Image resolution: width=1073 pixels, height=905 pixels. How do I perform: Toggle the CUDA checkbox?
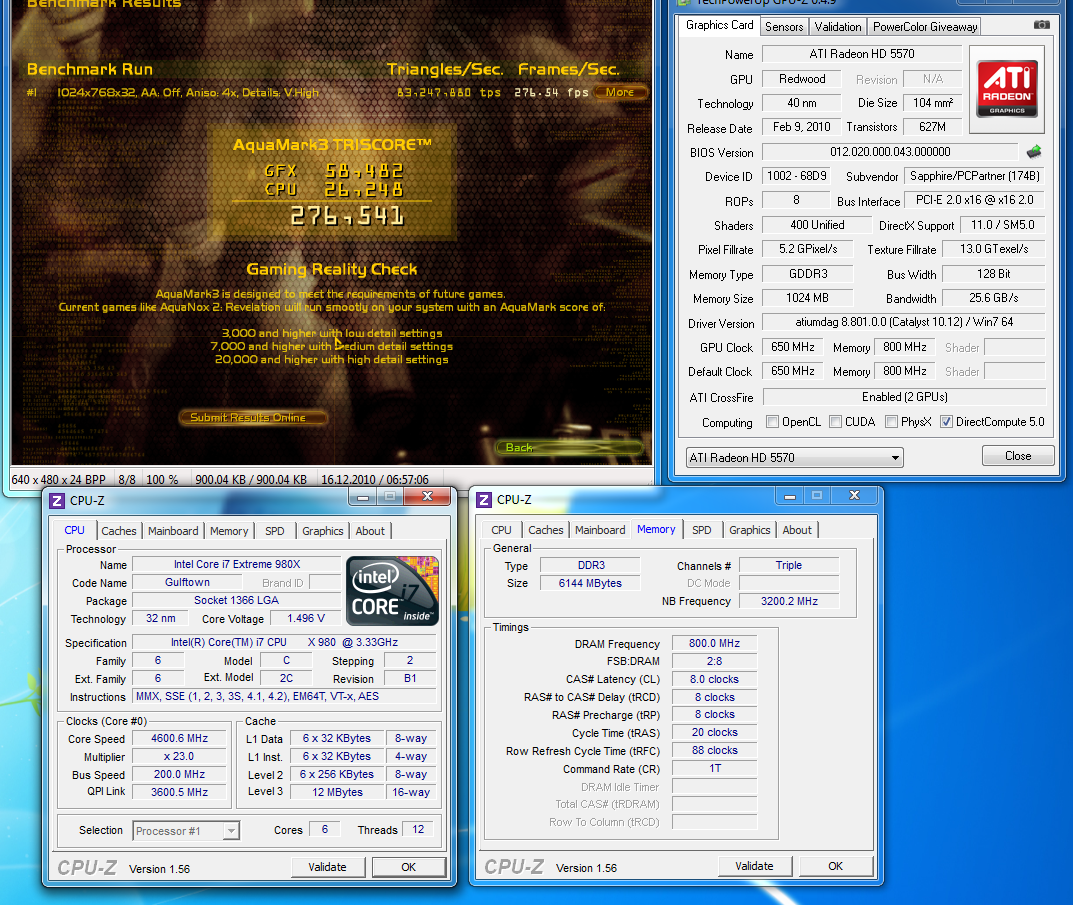tap(836, 422)
